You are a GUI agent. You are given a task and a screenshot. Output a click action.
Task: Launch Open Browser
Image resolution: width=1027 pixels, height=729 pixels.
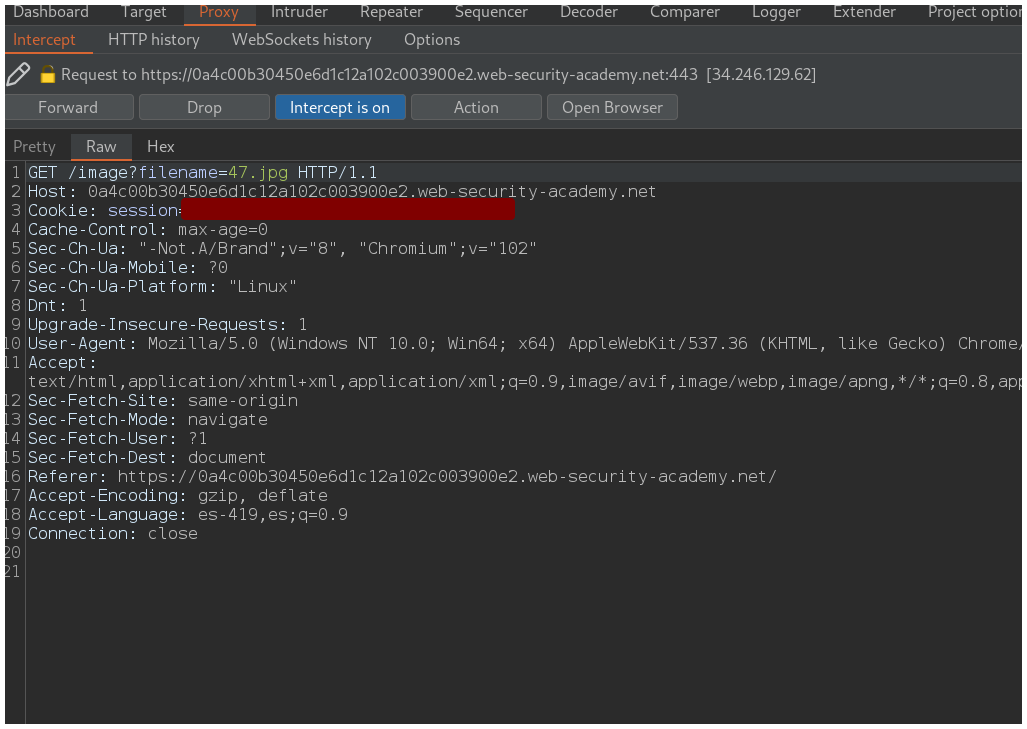click(612, 107)
